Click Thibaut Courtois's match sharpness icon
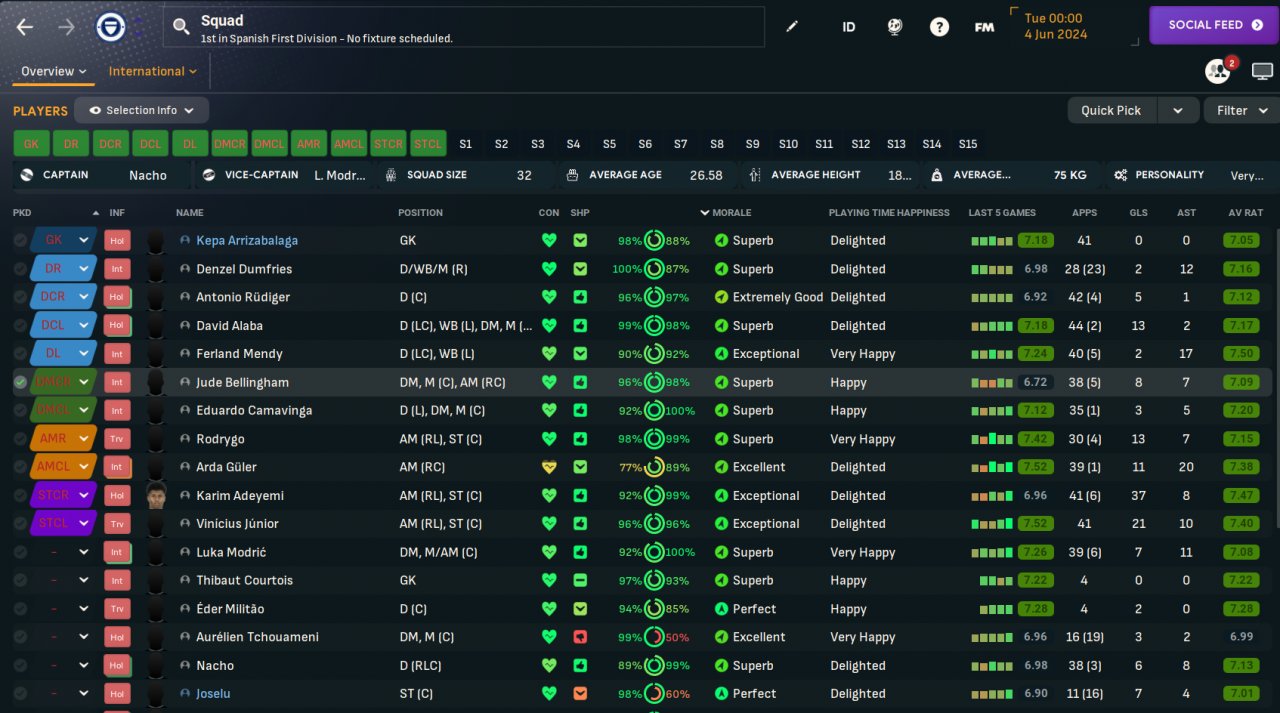This screenshot has height=713, width=1280. coord(580,580)
